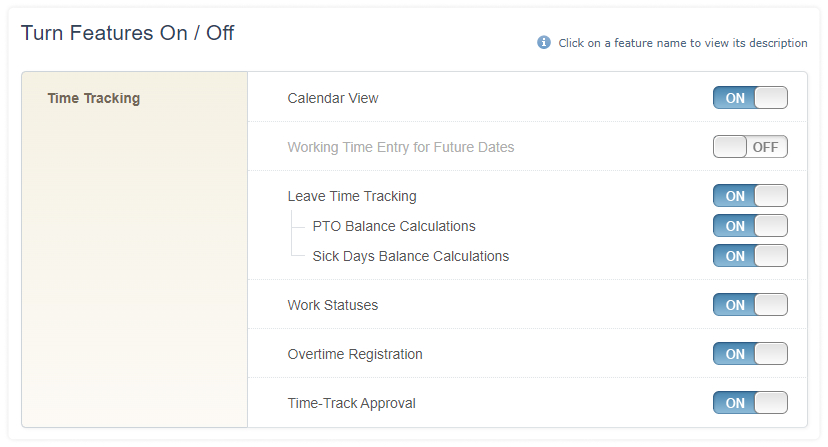Screen dimensions: 828x447
Task: Open the Leave Time Tracking feature name
Action: point(352,197)
